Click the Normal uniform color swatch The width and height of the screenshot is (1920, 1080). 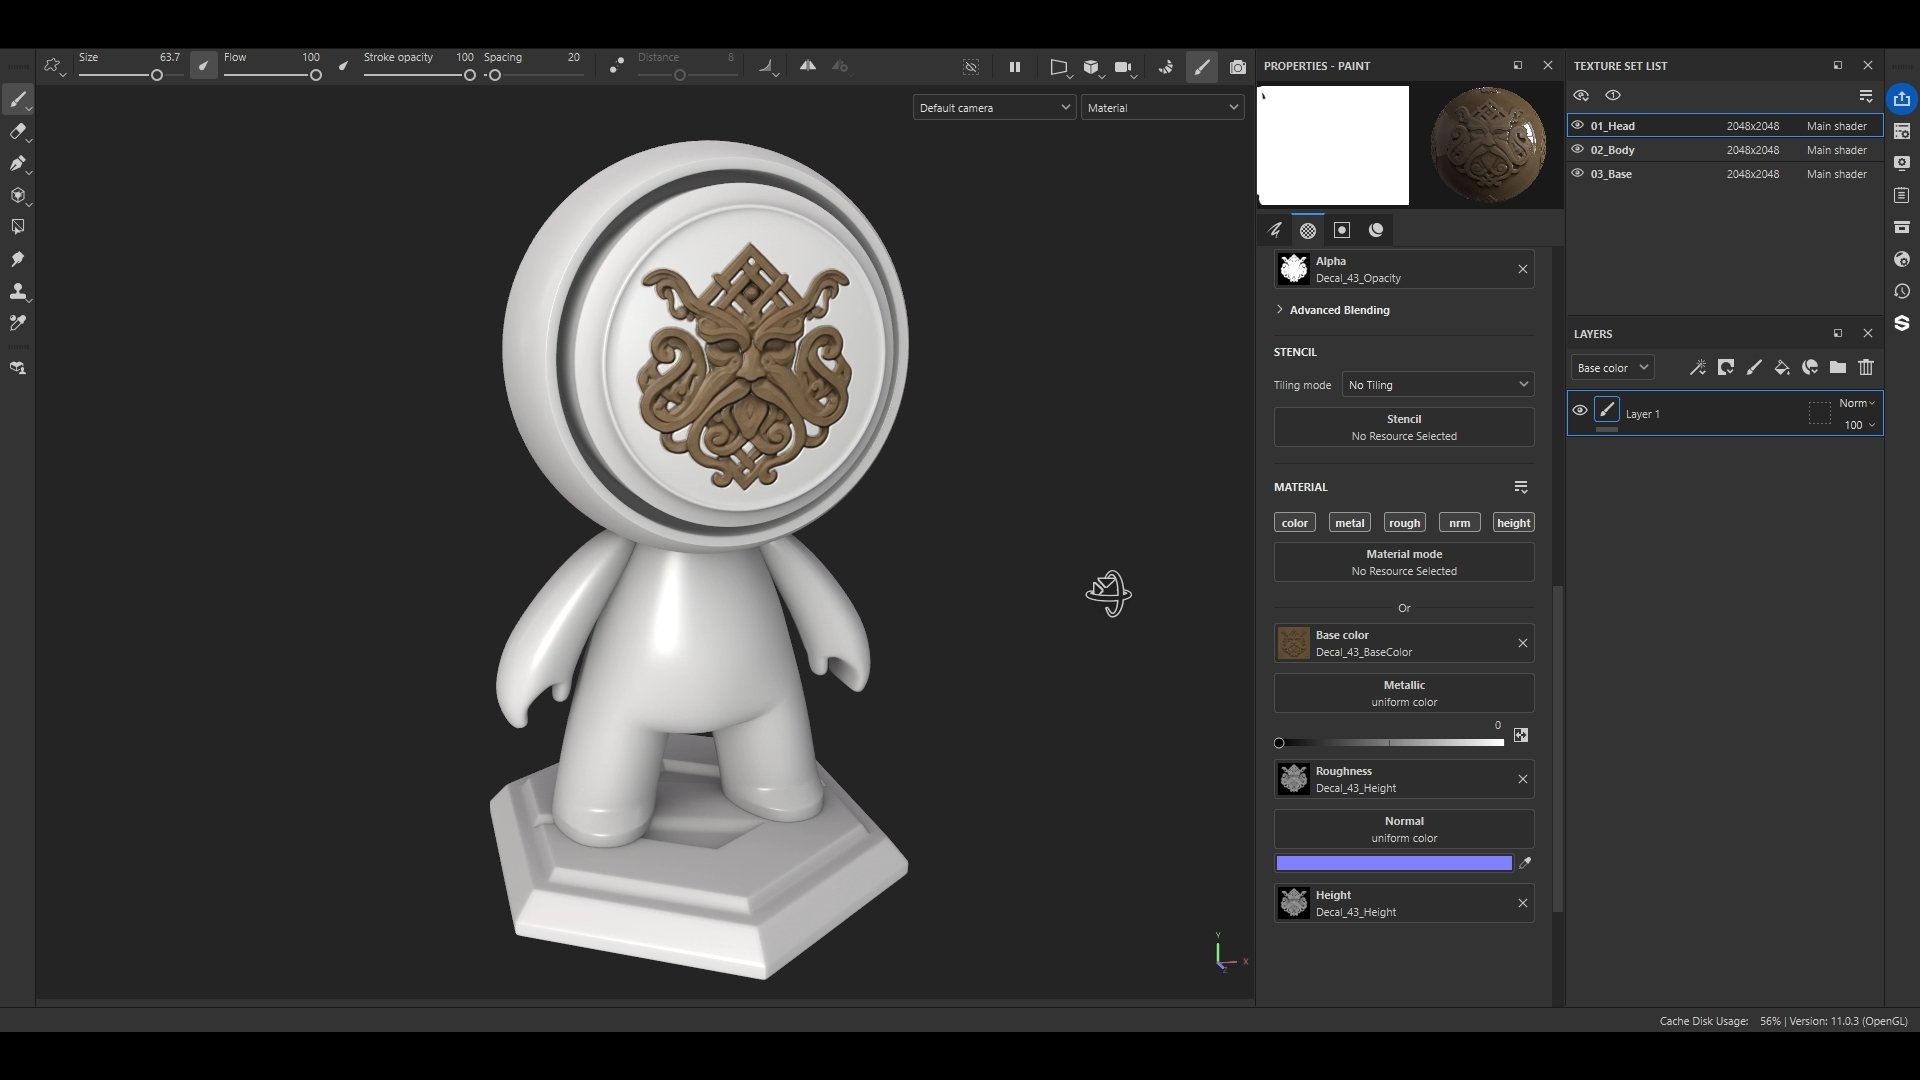pos(1393,863)
